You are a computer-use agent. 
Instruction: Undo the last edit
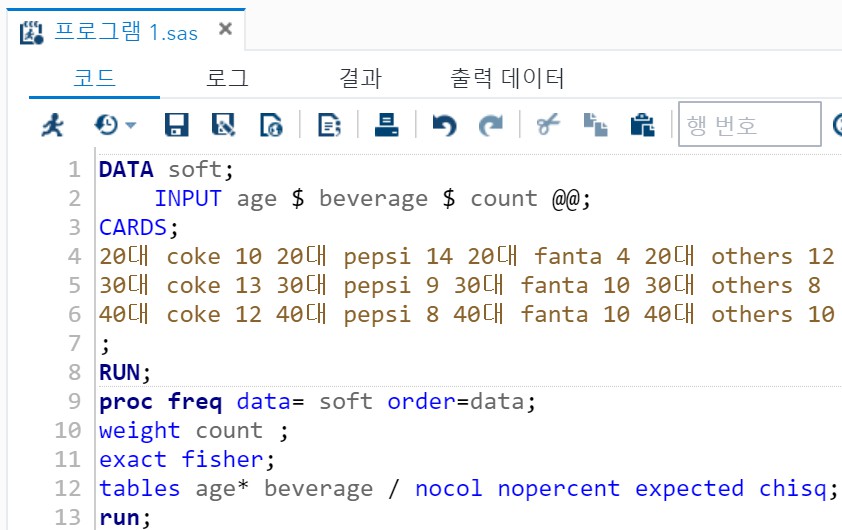[444, 126]
